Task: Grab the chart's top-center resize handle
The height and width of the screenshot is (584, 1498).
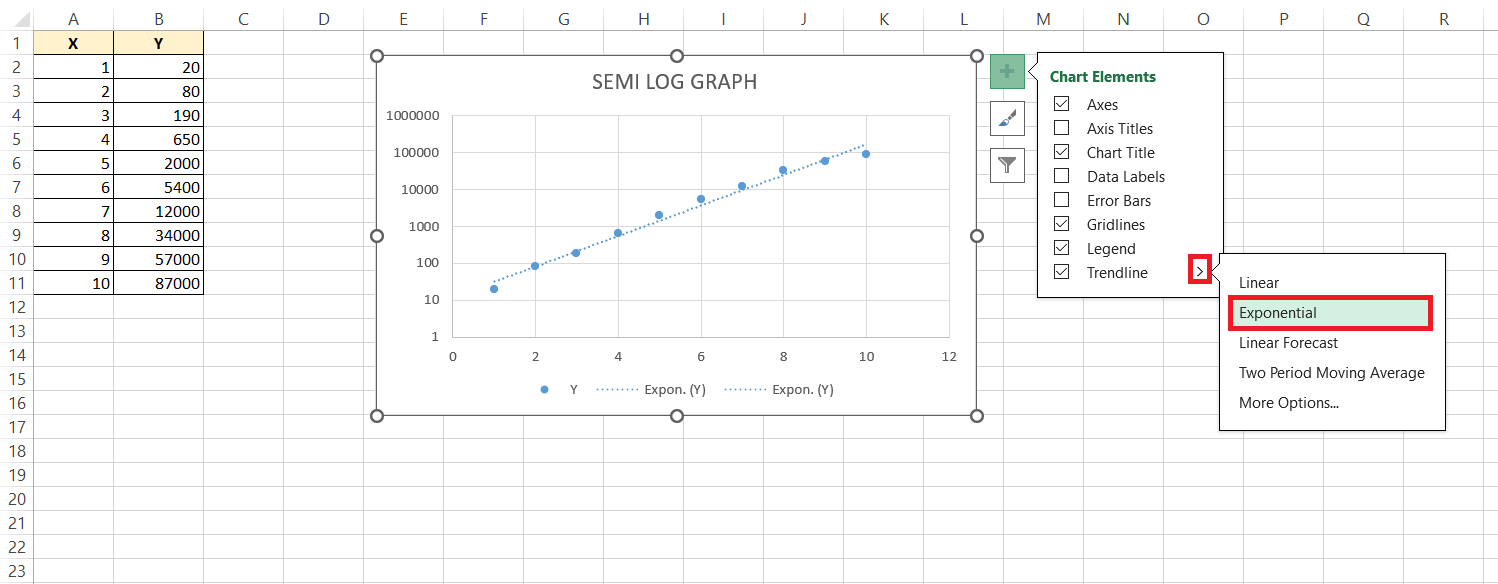Action: (677, 56)
